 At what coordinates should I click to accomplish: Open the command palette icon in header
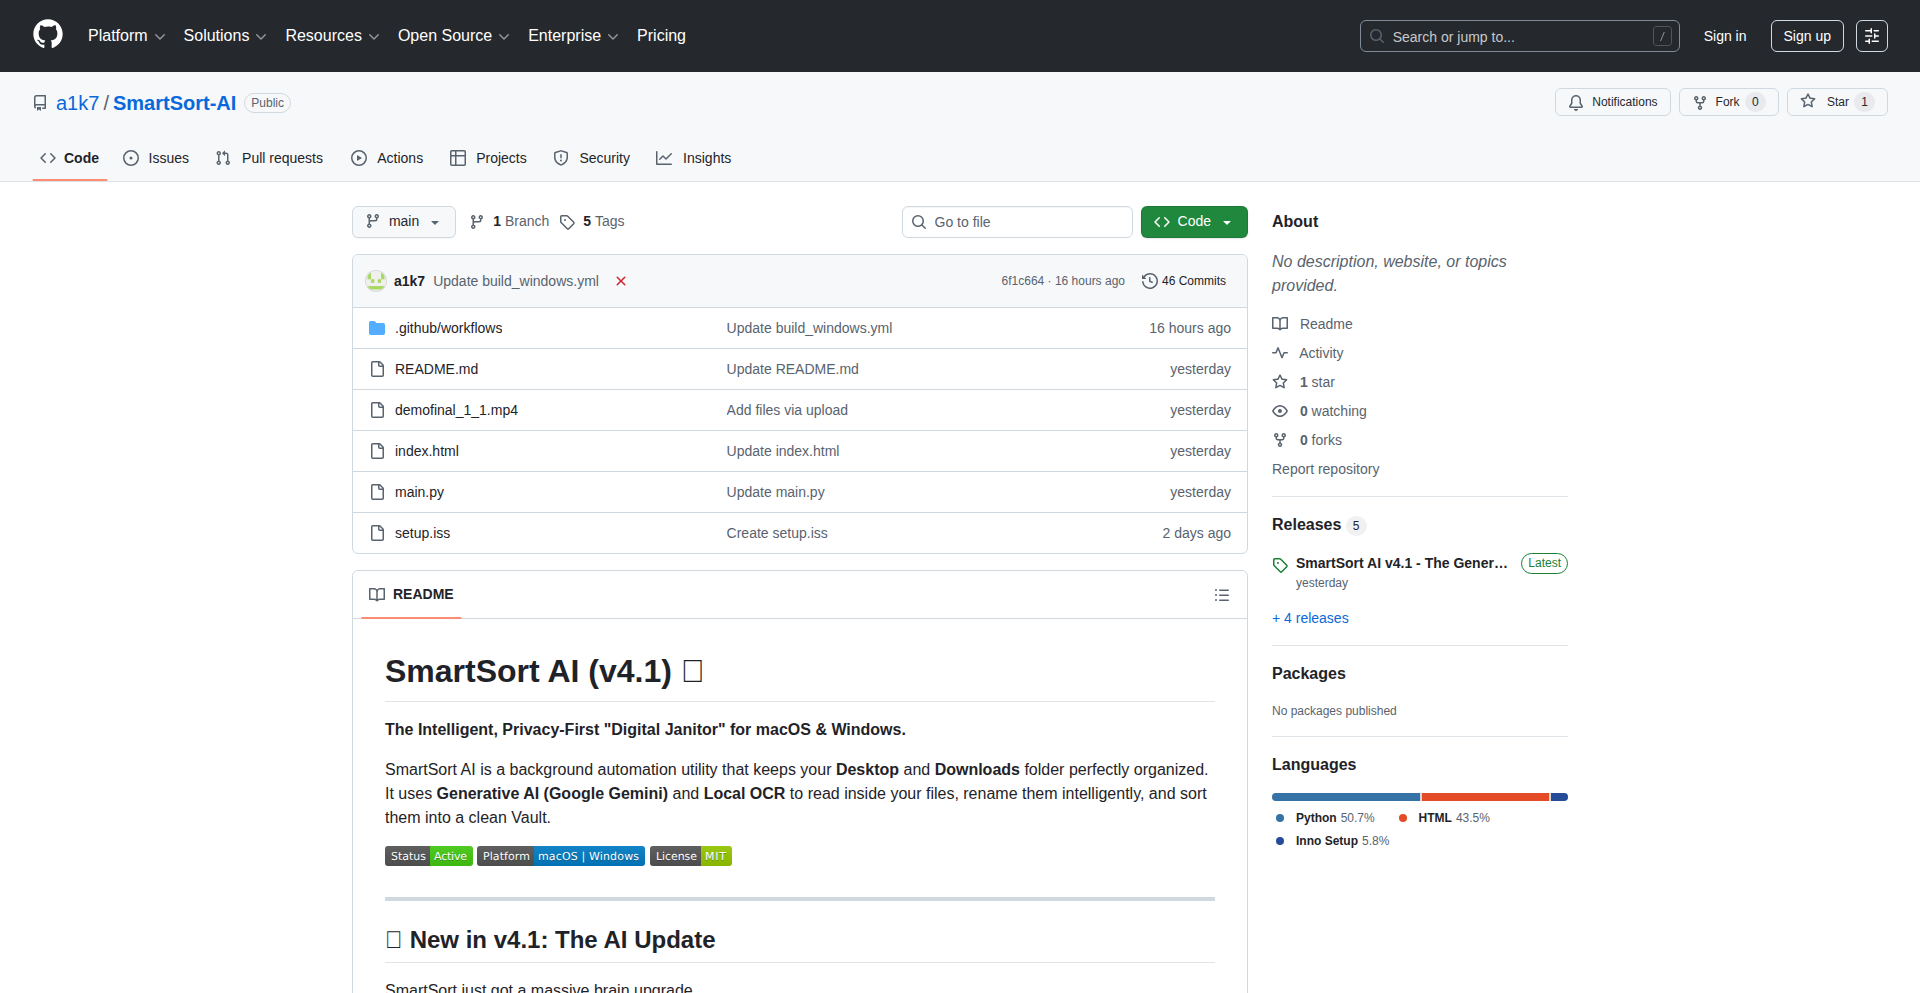click(1871, 35)
